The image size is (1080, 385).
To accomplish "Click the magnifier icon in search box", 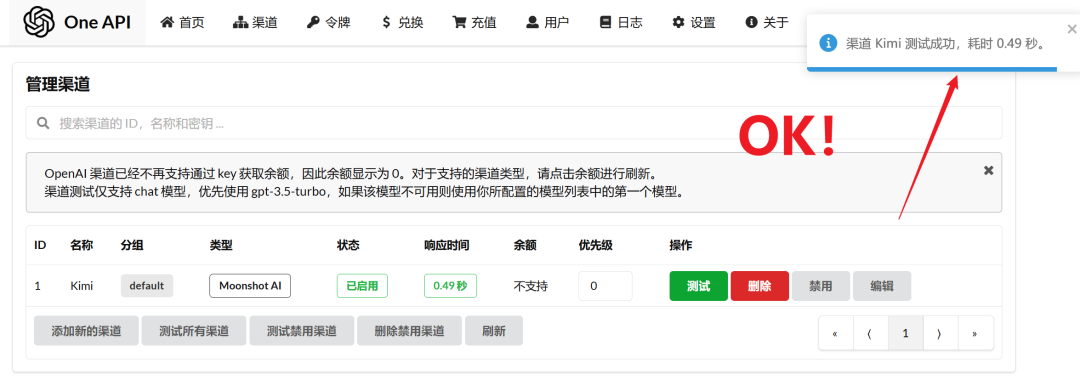I will pos(43,123).
